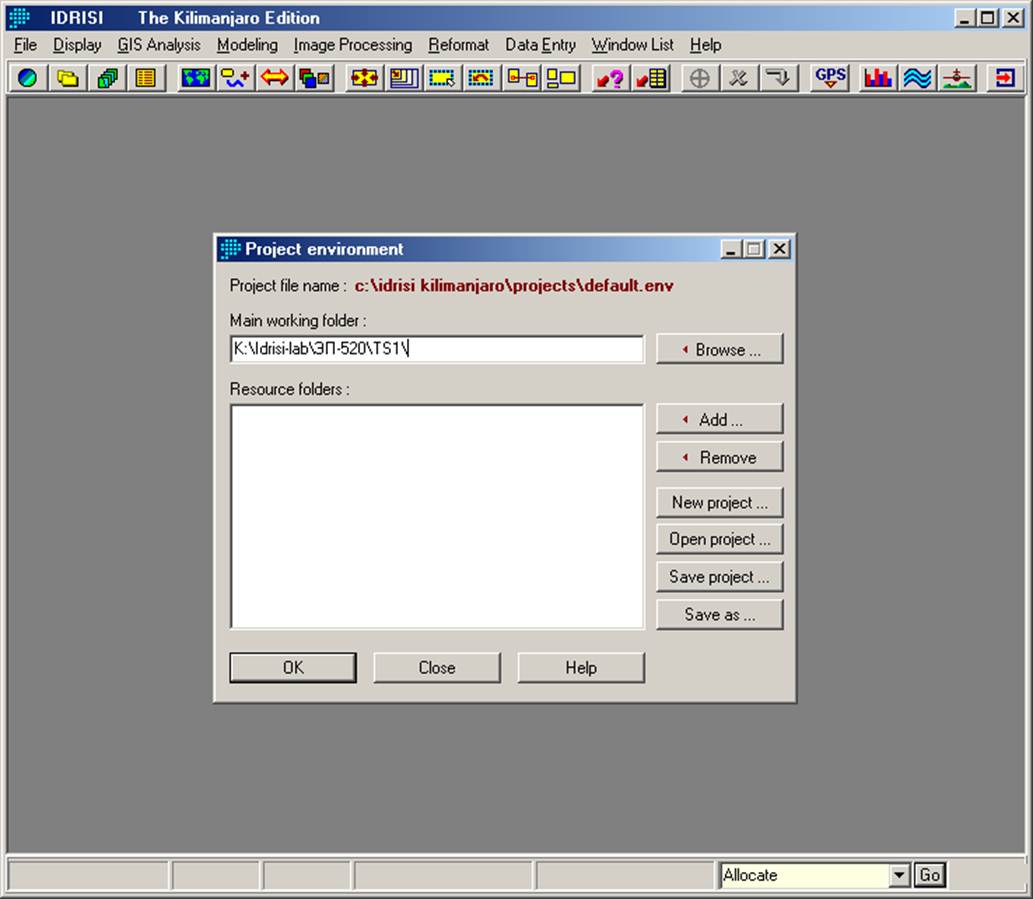Click the Allocate text in the combo box
Viewport: 1033px width, 899px height.
[750, 875]
